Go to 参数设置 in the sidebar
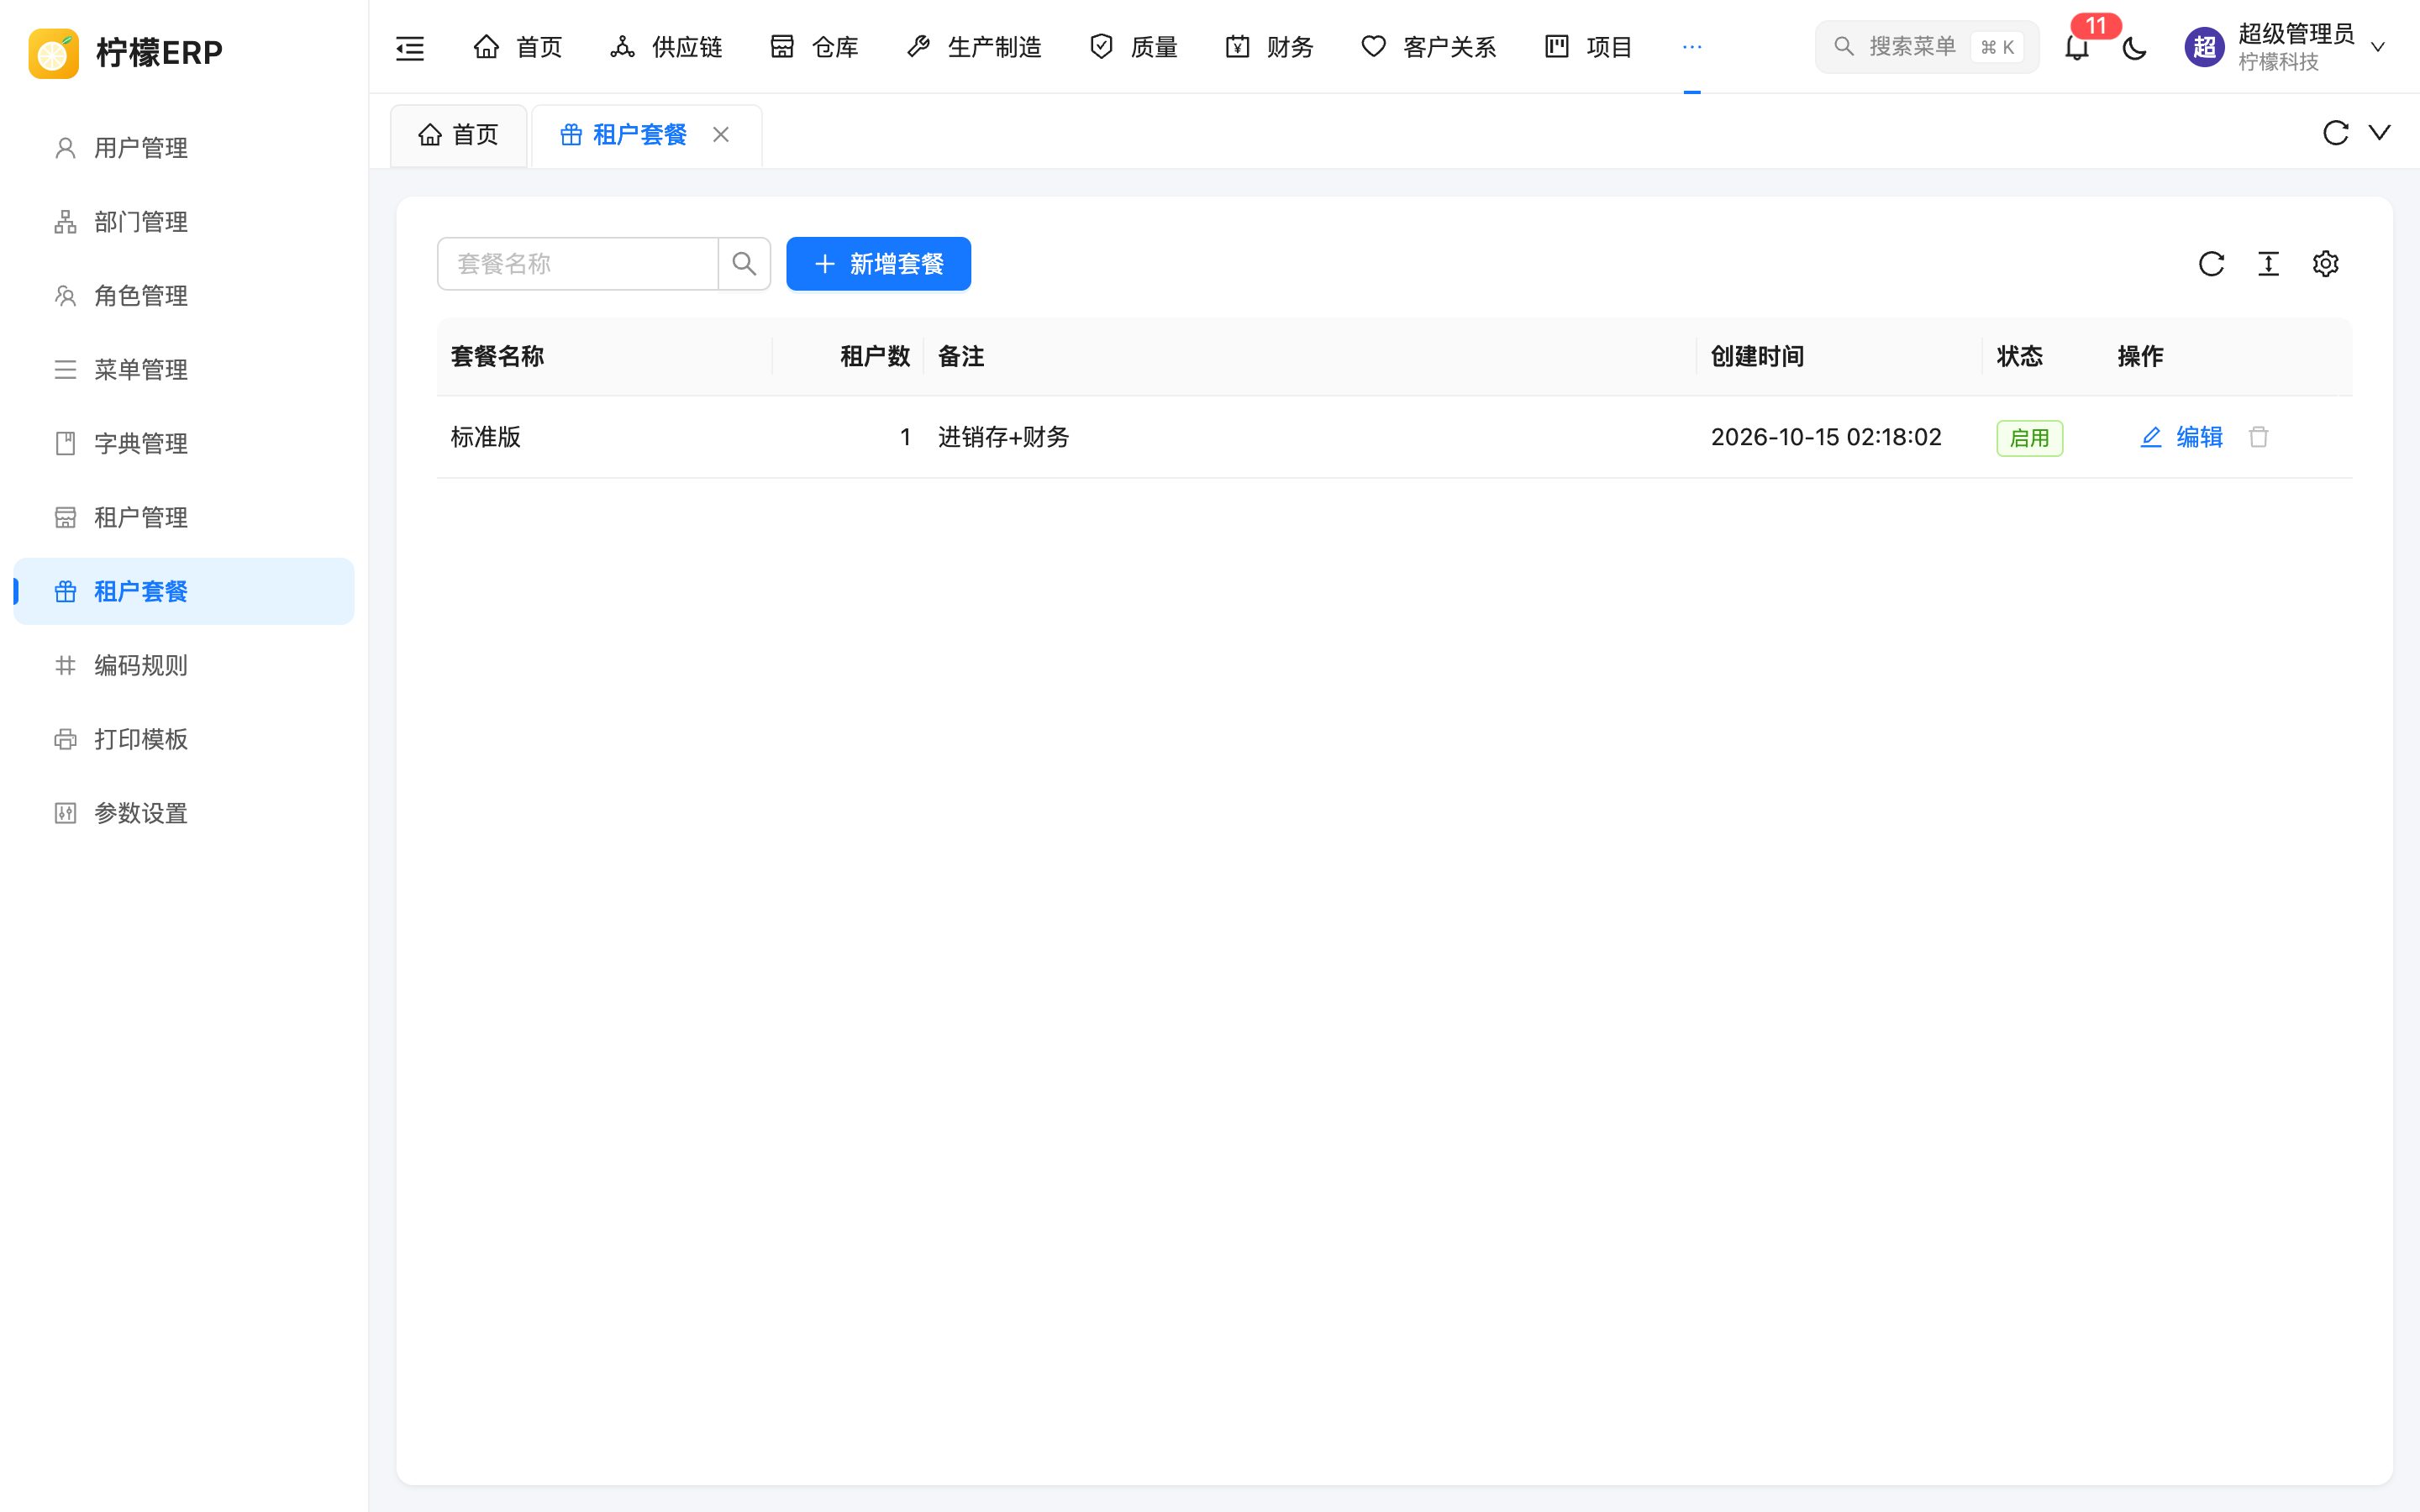This screenshot has height=1512, width=2420. pos(184,814)
